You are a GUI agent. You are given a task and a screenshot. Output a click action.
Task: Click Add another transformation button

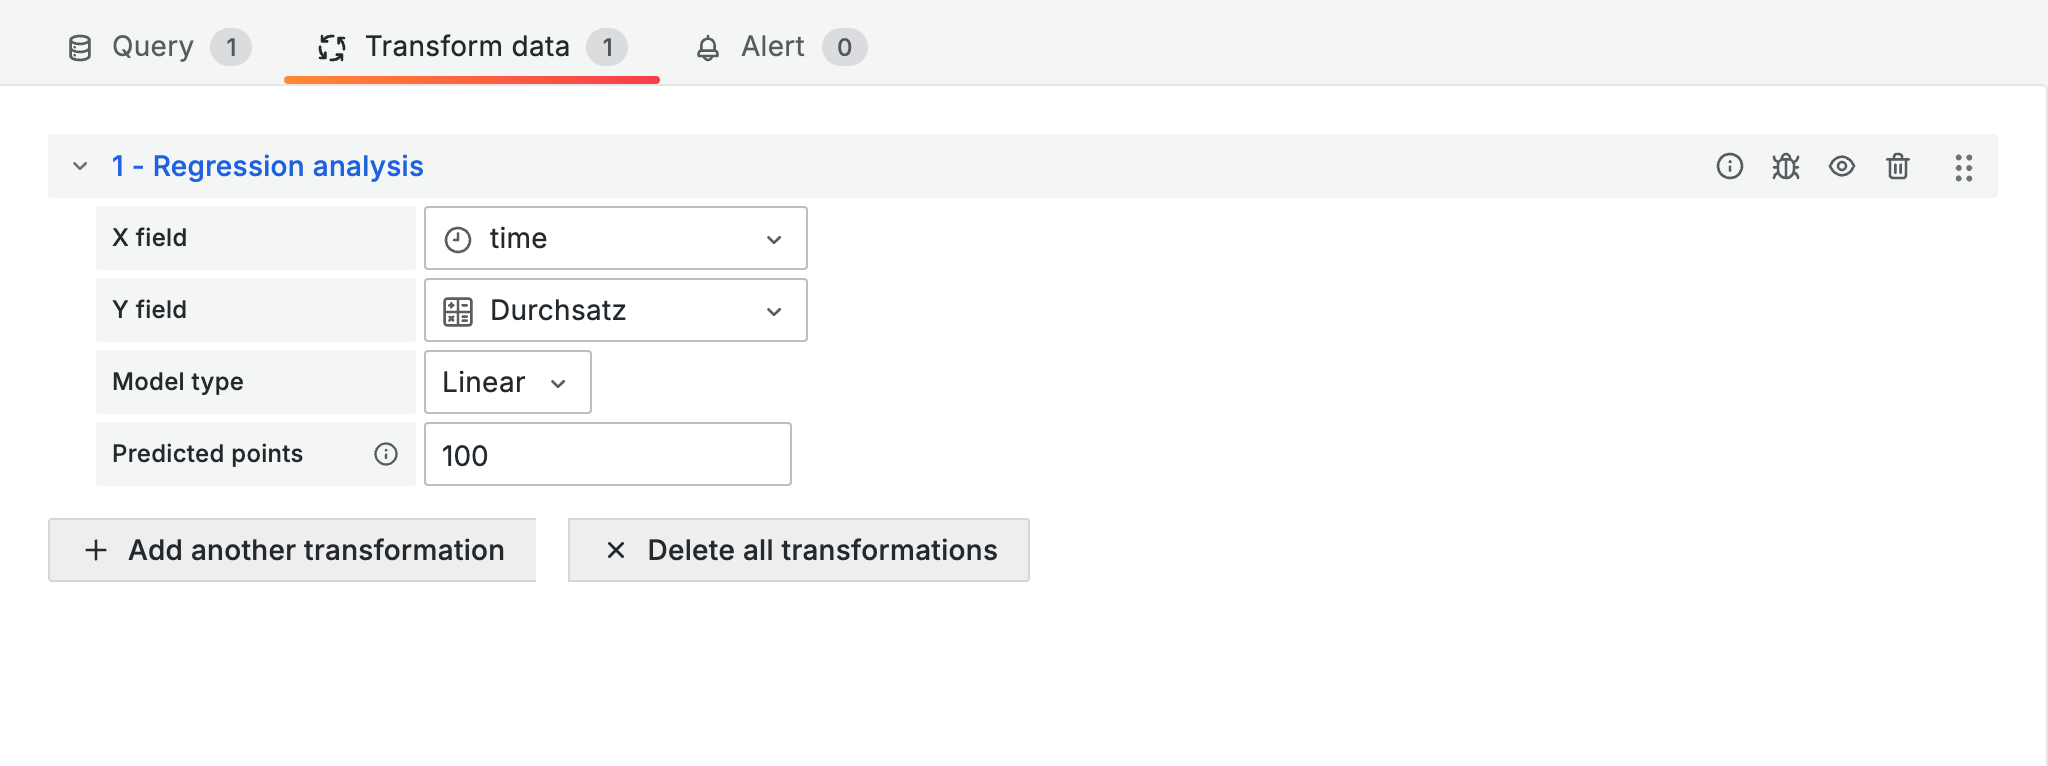[x=292, y=550]
